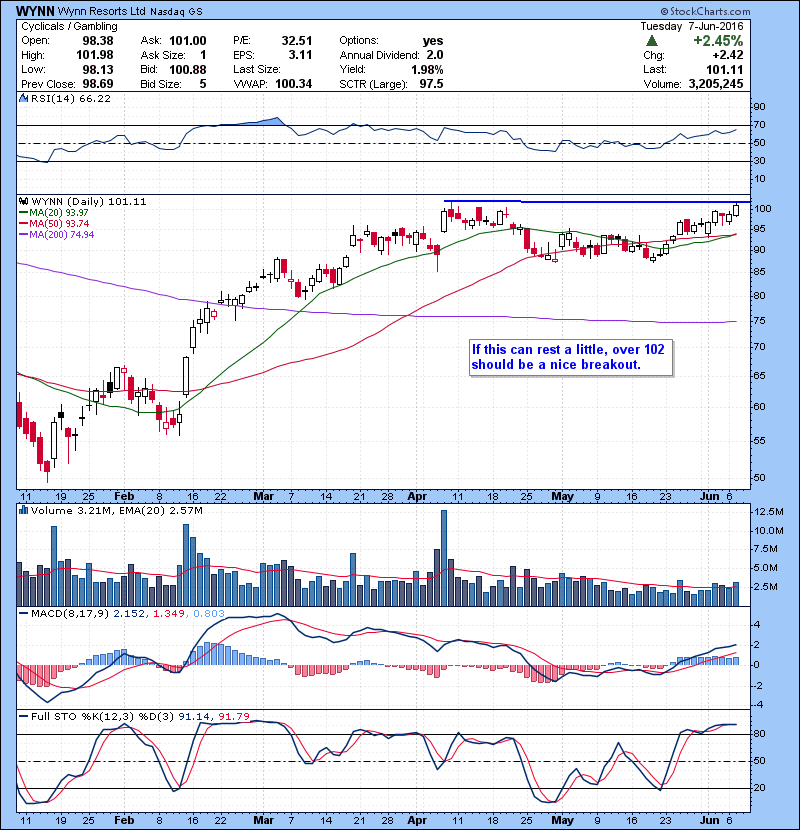Click the 'Nasdaq GS' exchange label
Image resolution: width=800 pixels, height=830 pixels.
point(176,12)
